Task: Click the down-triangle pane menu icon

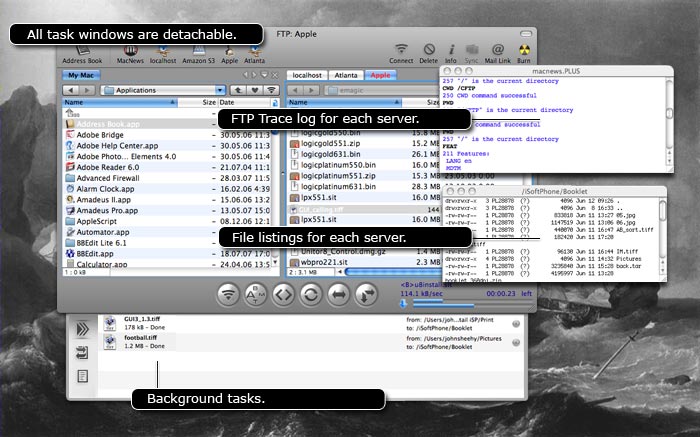Action: click(x=264, y=75)
